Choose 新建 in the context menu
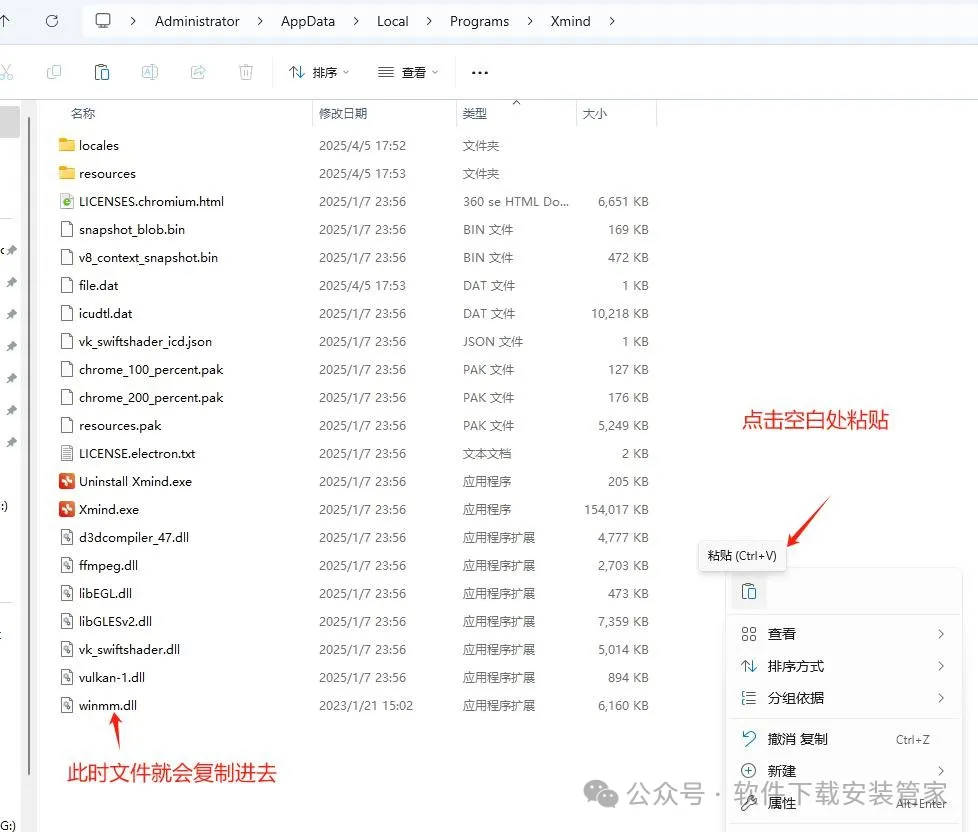978x832 pixels. [843, 771]
